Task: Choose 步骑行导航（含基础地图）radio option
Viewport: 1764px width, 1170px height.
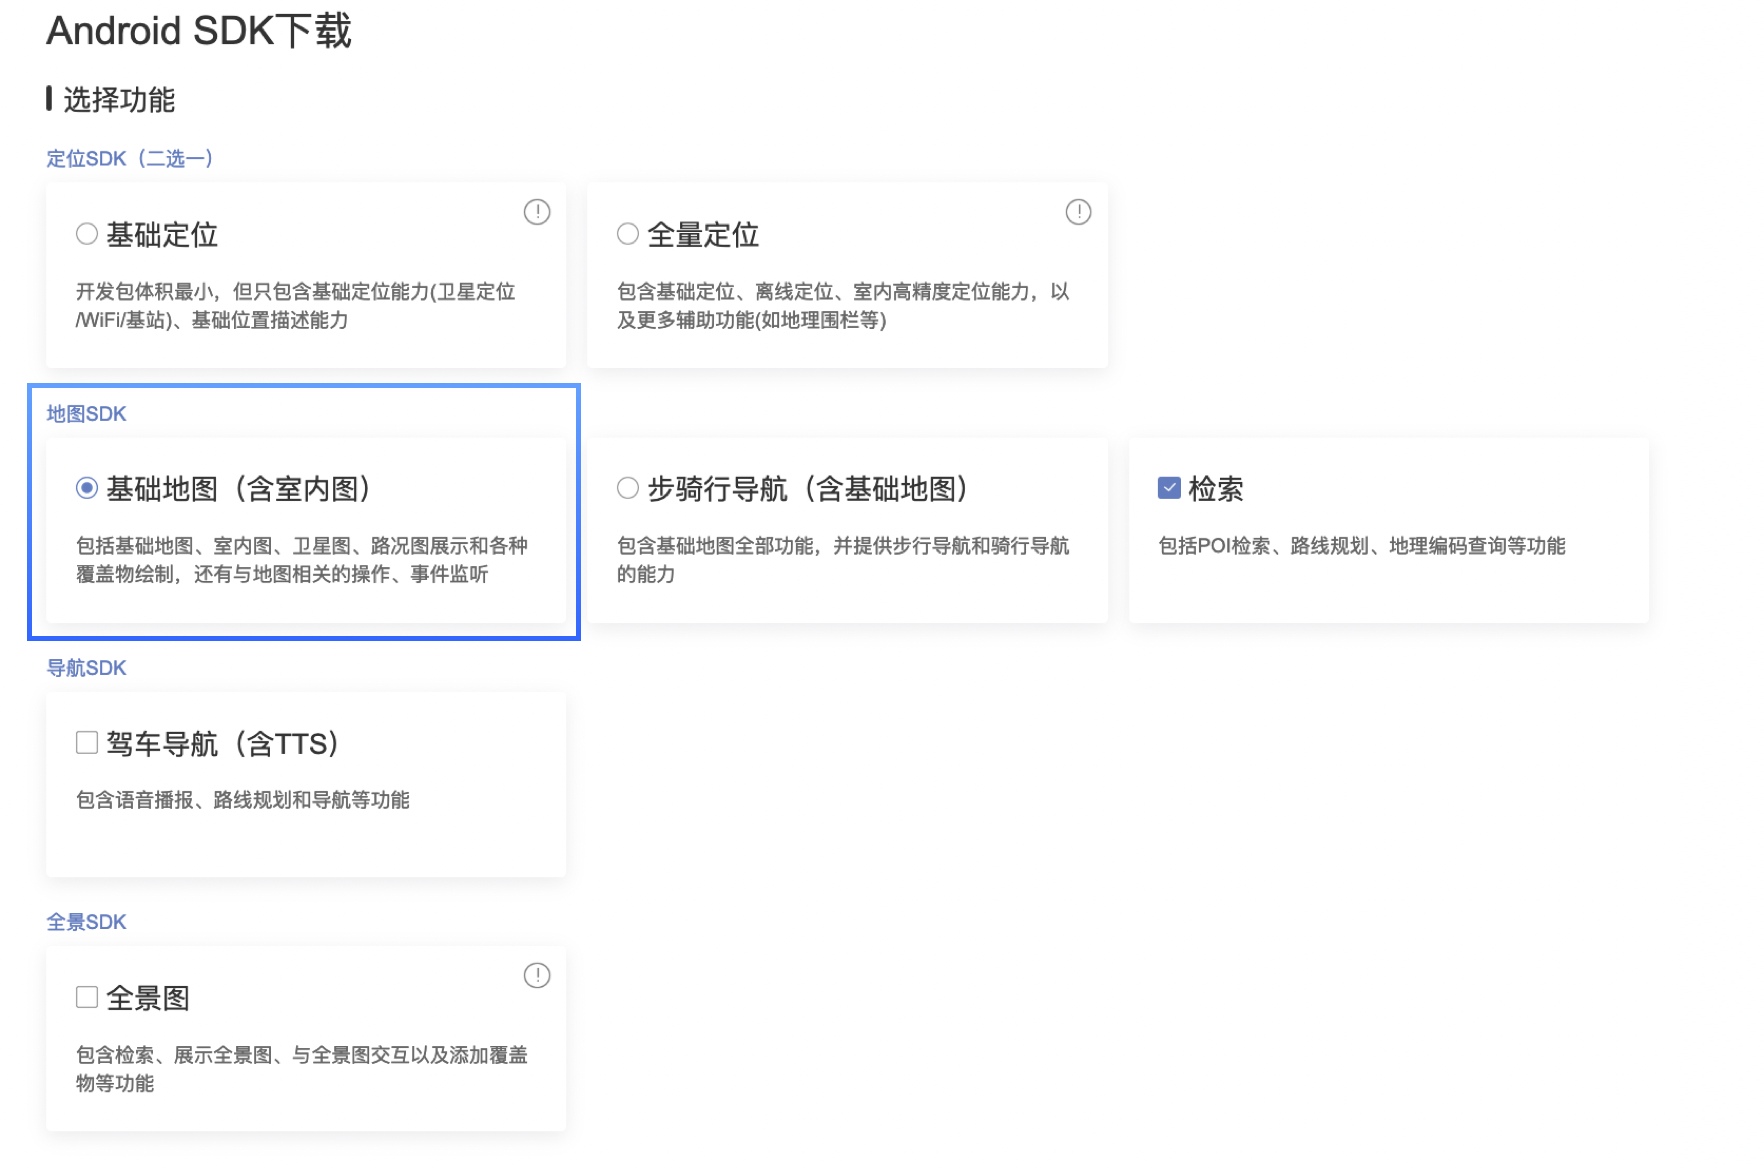Action: click(x=628, y=488)
